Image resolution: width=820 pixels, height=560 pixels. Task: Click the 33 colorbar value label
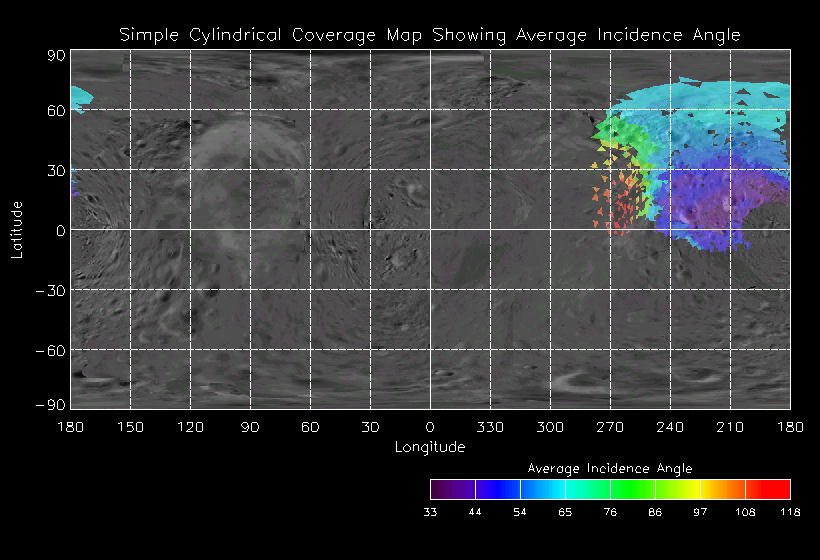pyautogui.click(x=430, y=512)
